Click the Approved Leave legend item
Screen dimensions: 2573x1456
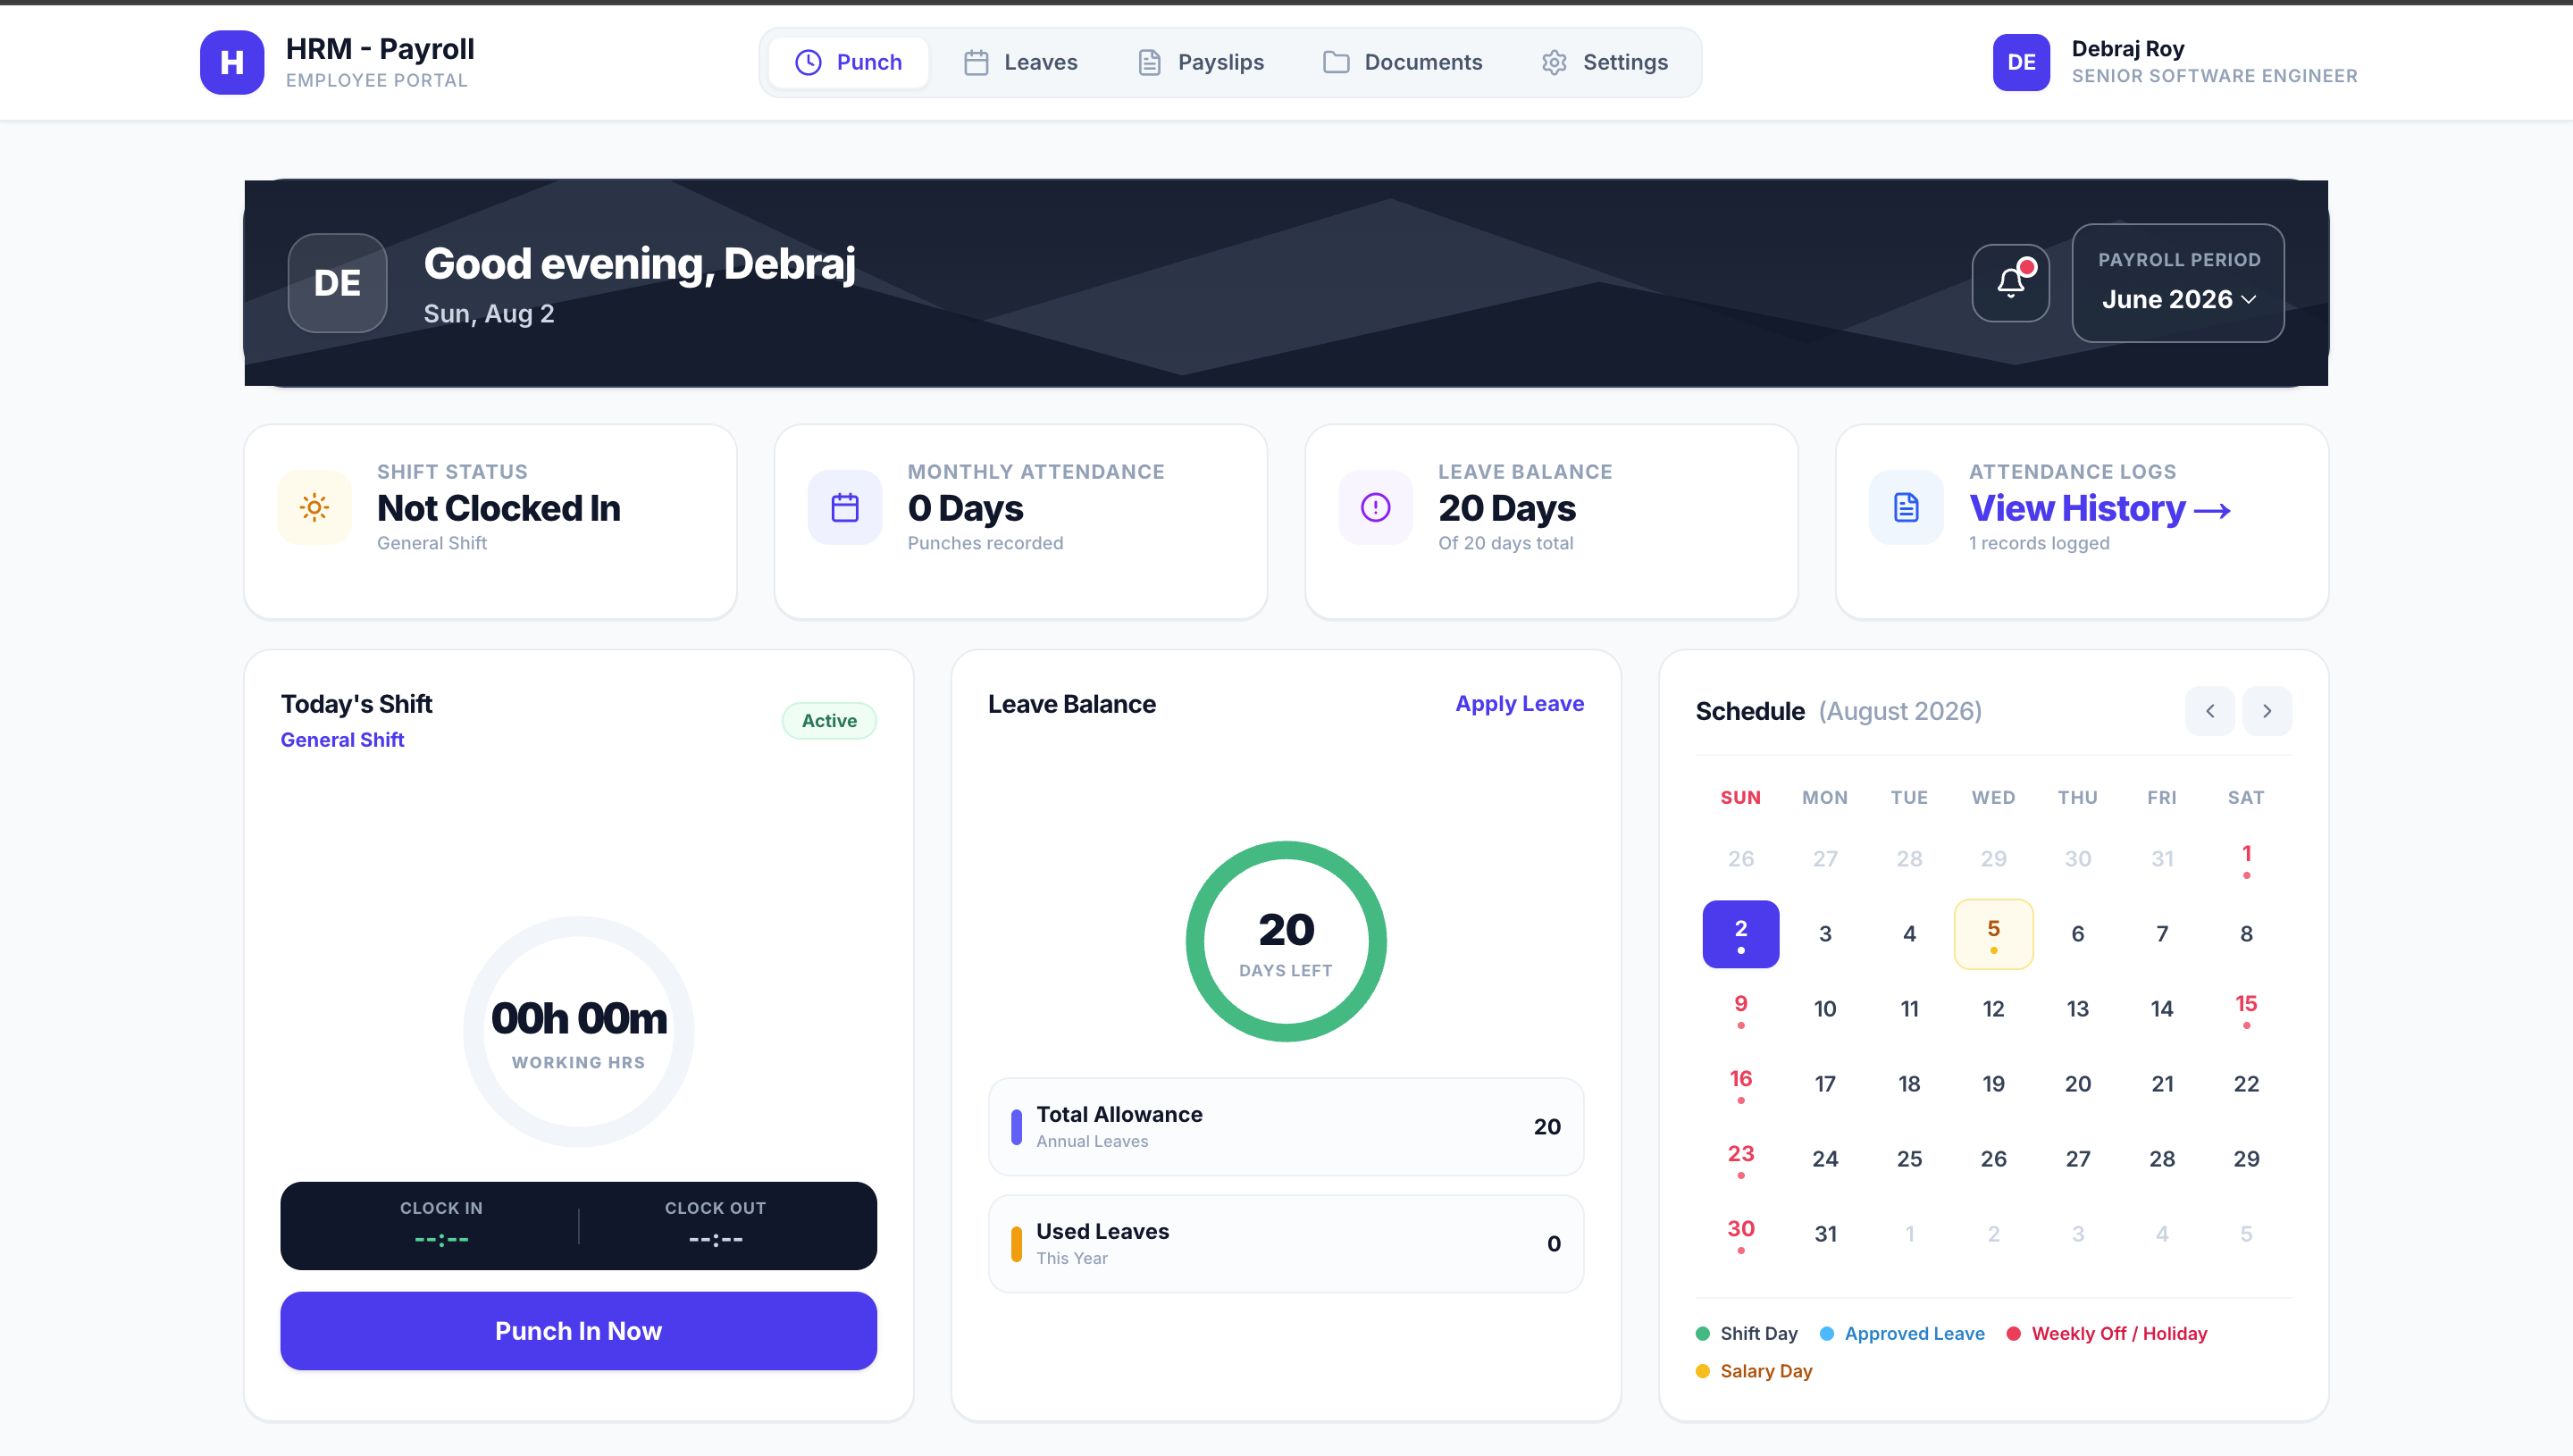pyautogui.click(x=1902, y=1333)
